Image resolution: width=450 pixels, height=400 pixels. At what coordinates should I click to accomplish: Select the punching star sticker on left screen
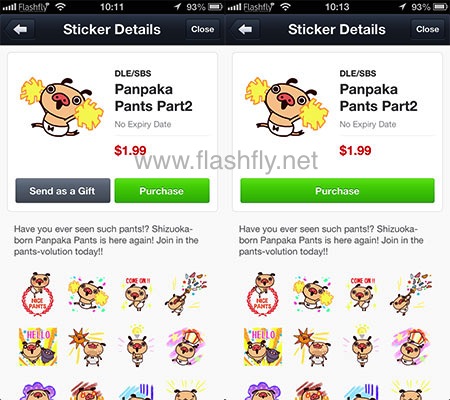[87, 347]
